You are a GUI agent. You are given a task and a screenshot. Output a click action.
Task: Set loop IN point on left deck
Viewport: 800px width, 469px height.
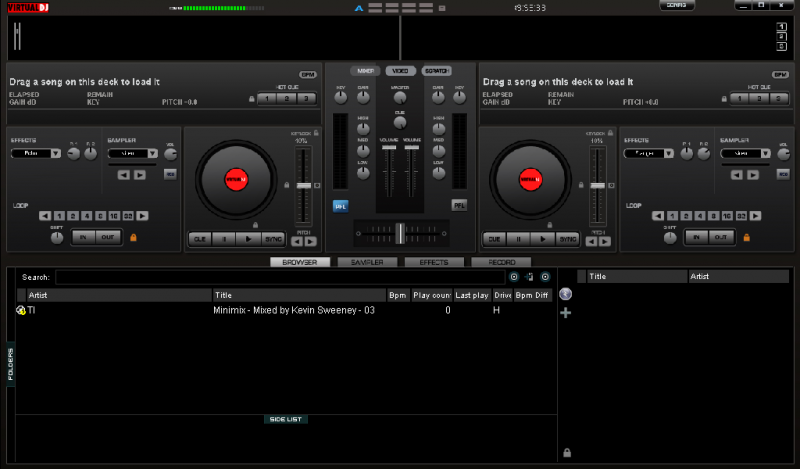point(83,237)
